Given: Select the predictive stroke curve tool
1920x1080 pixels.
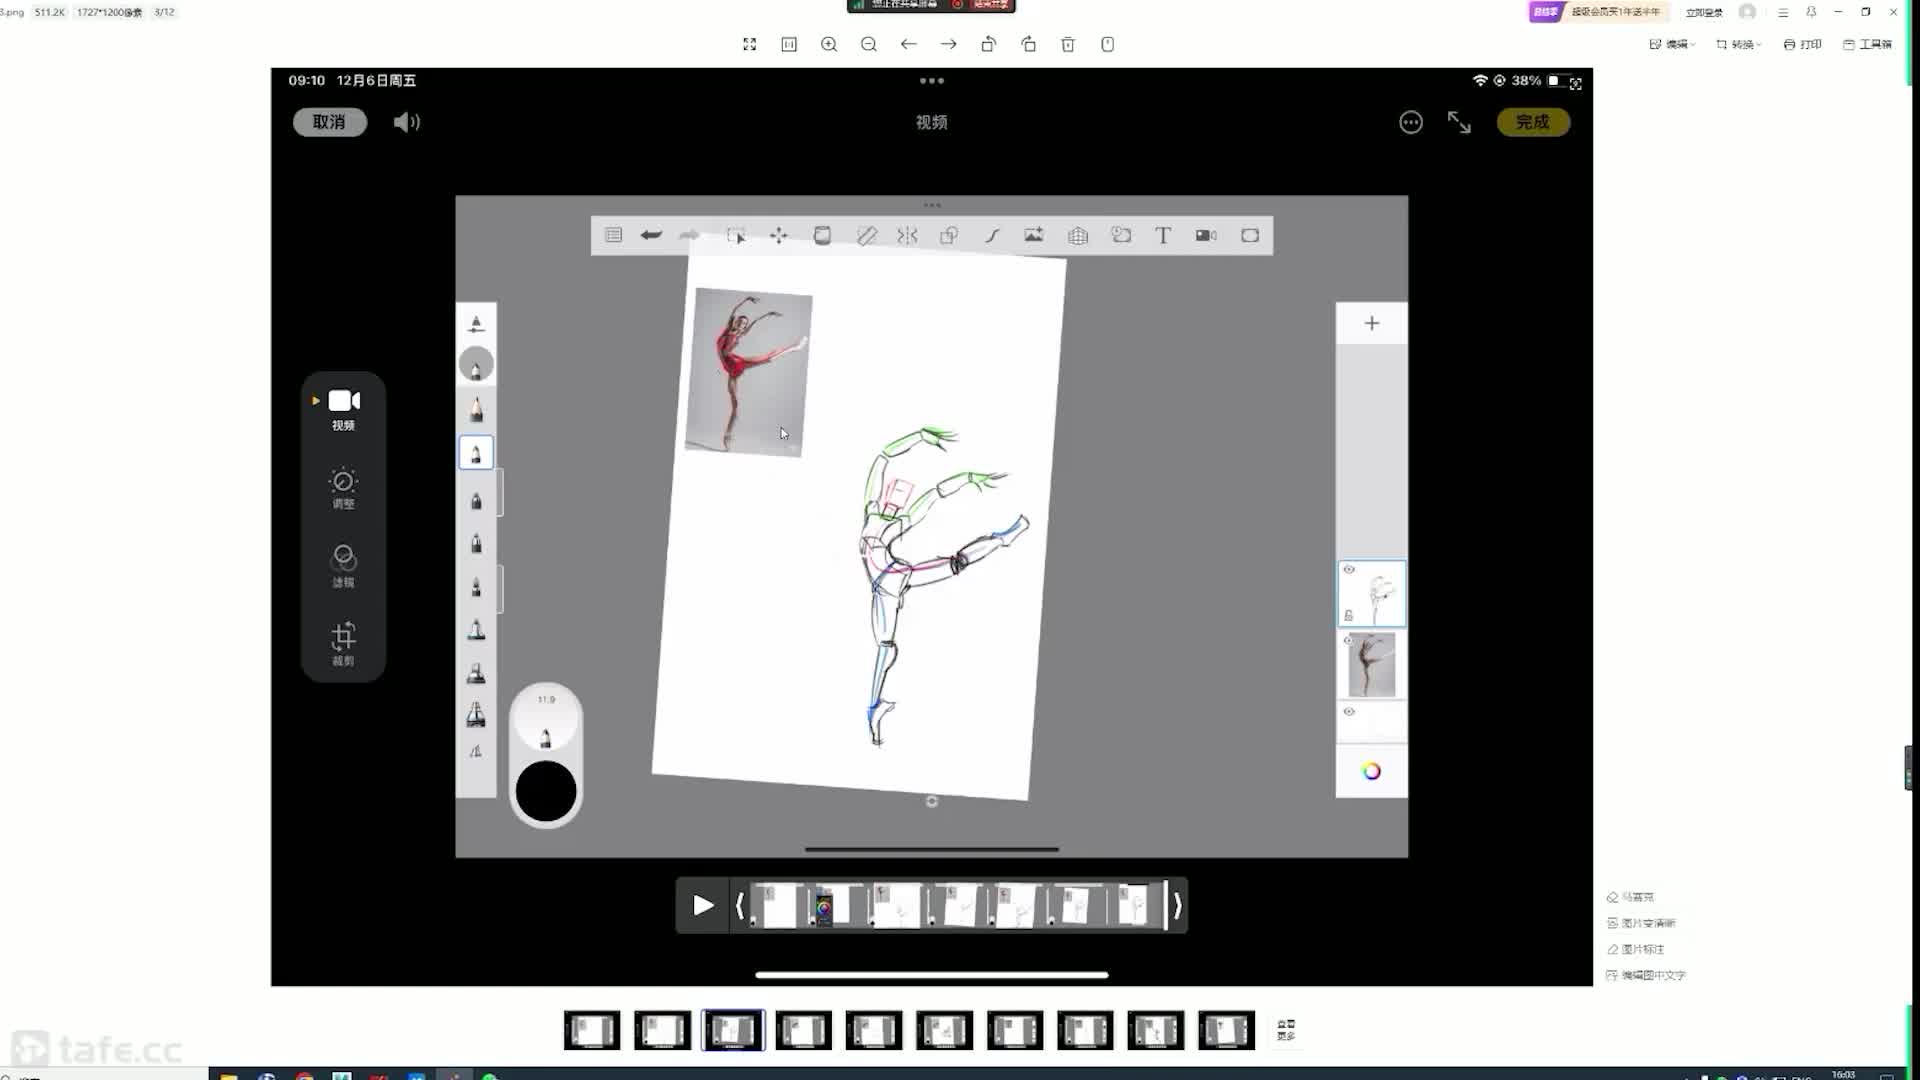Looking at the screenshot, I should click(992, 235).
